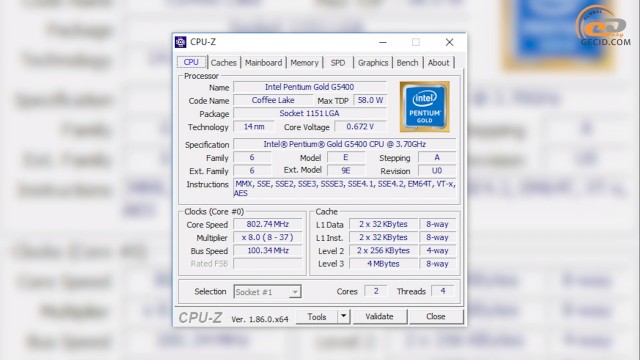Switch to the Caches tab

click(x=223, y=63)
